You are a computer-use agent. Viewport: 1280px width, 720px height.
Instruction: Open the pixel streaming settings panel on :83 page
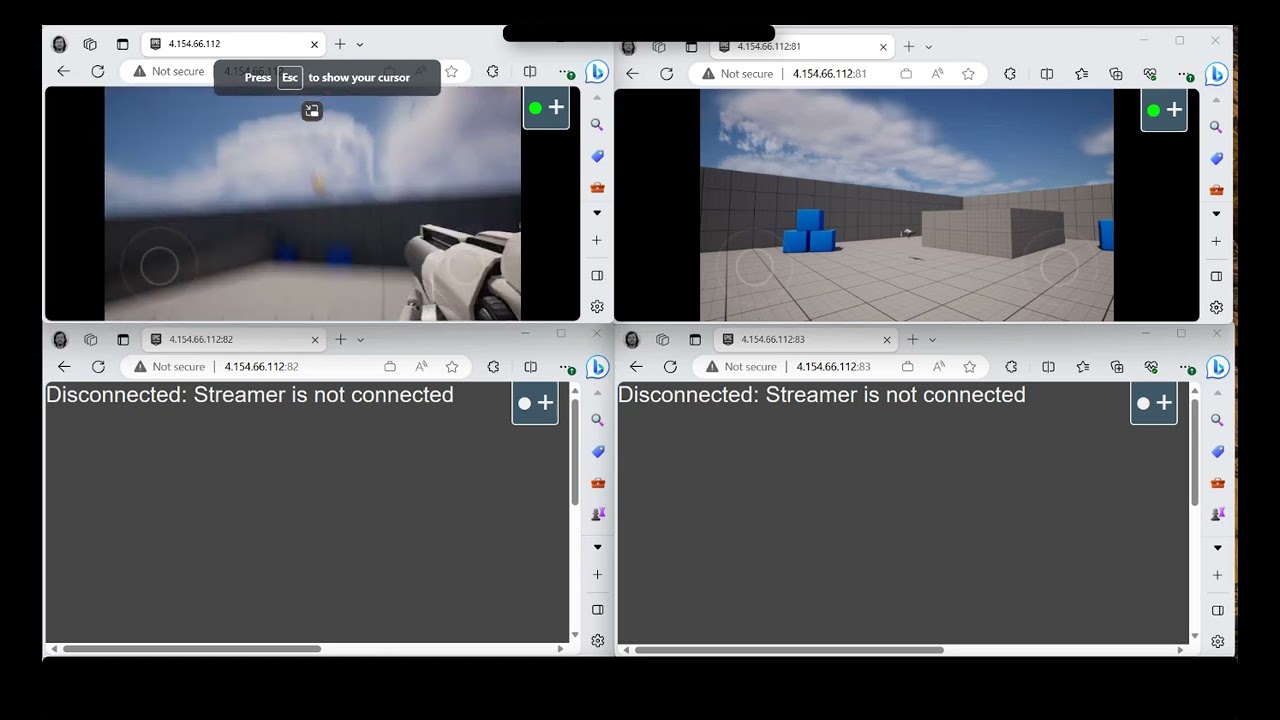coord(1153,403)
